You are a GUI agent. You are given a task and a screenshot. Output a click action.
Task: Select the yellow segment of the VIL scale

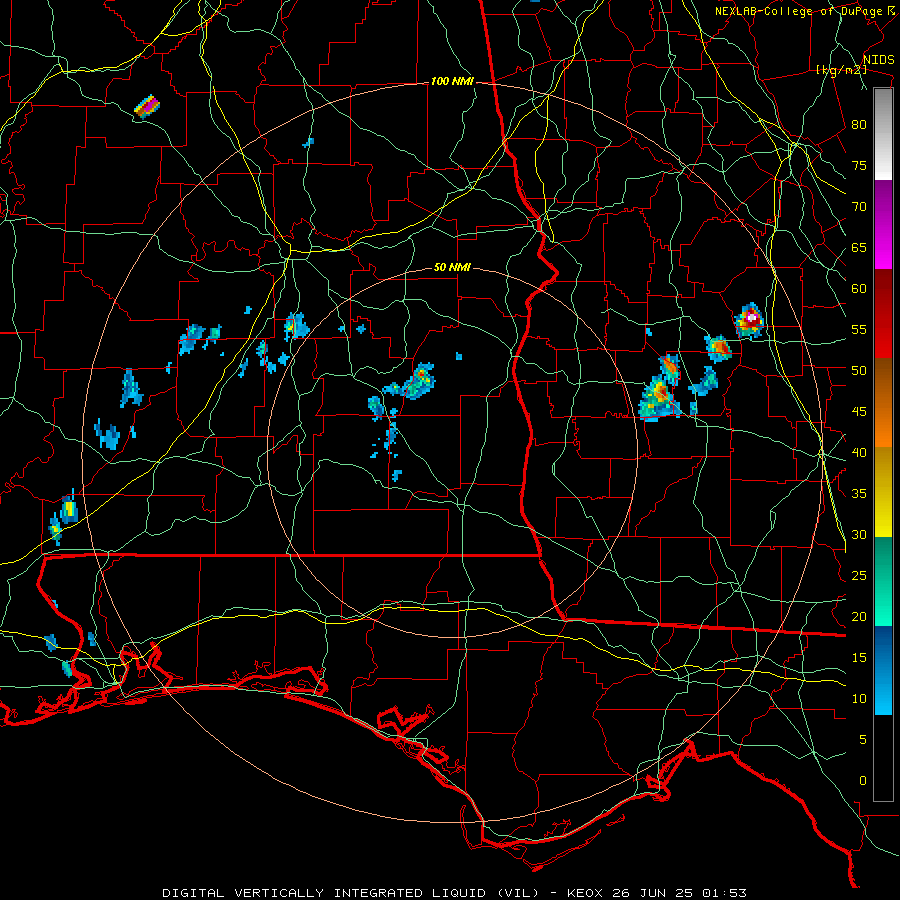(x=883, y=492)
